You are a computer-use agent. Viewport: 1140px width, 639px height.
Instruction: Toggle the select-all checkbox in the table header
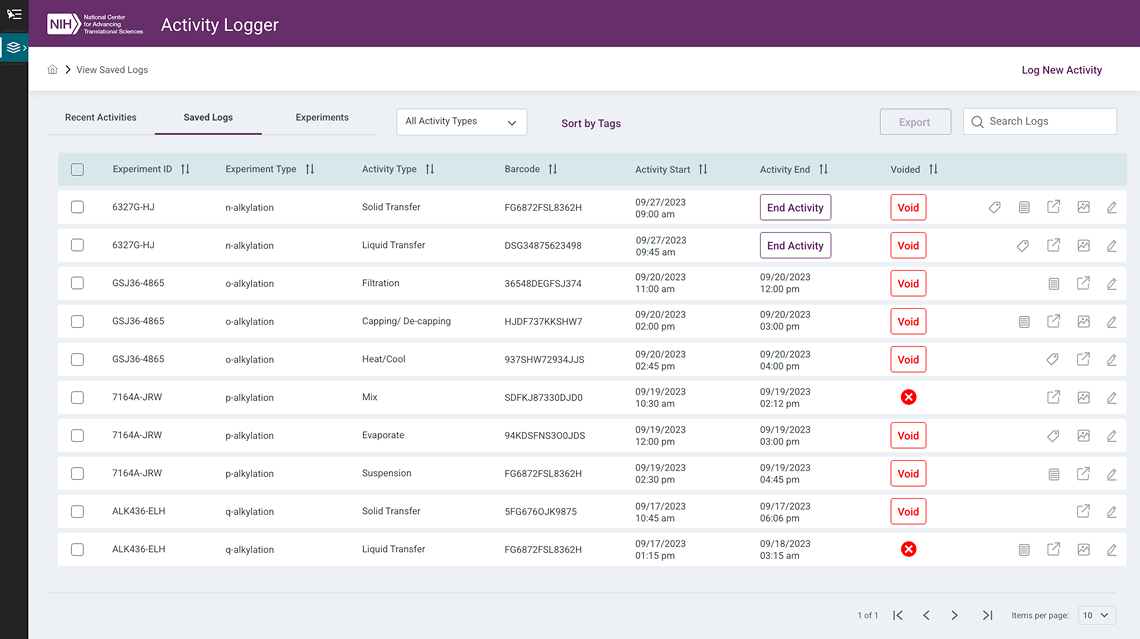pyautogui.click(x=77, y=169)
